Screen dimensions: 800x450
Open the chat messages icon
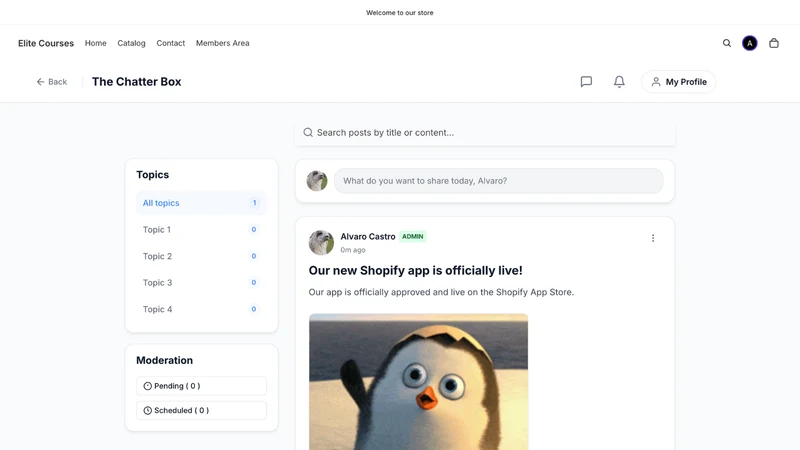click(586, 82)
